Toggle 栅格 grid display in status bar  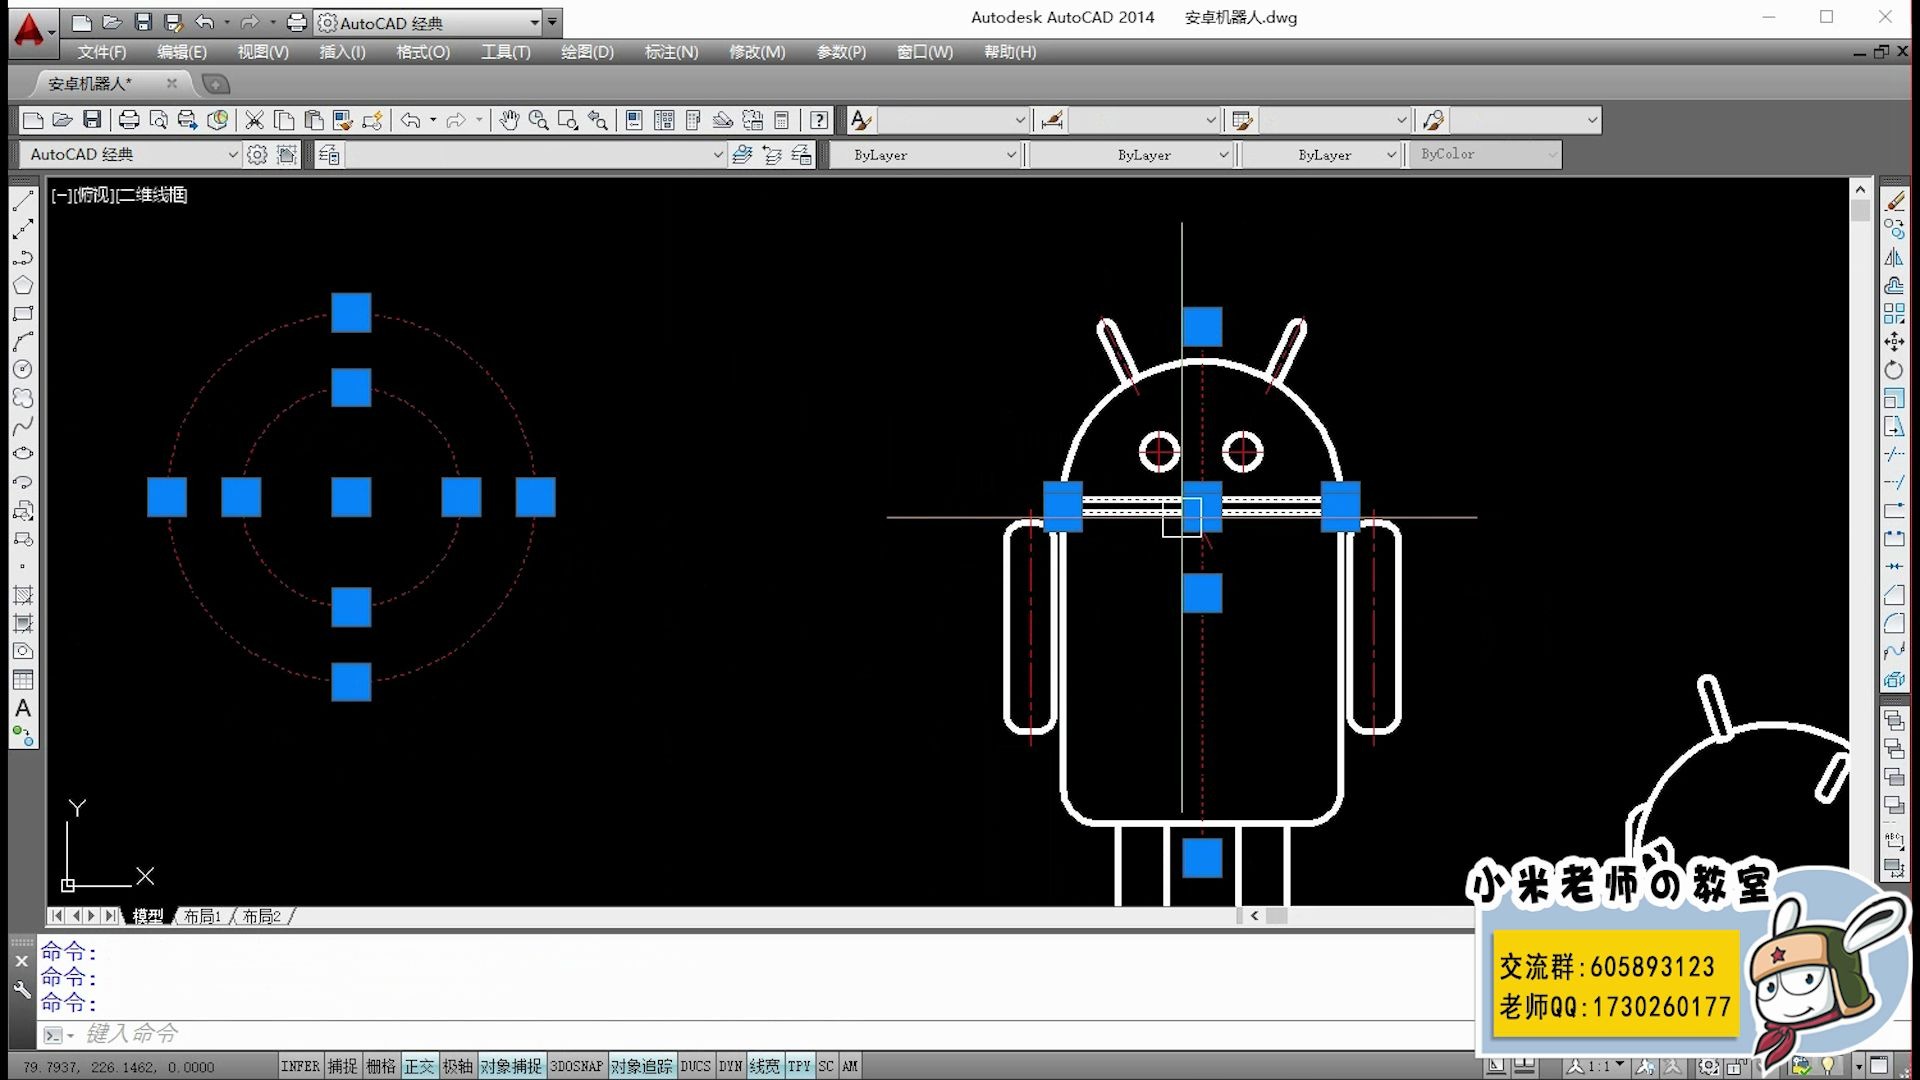click(x=381, y=1066)
